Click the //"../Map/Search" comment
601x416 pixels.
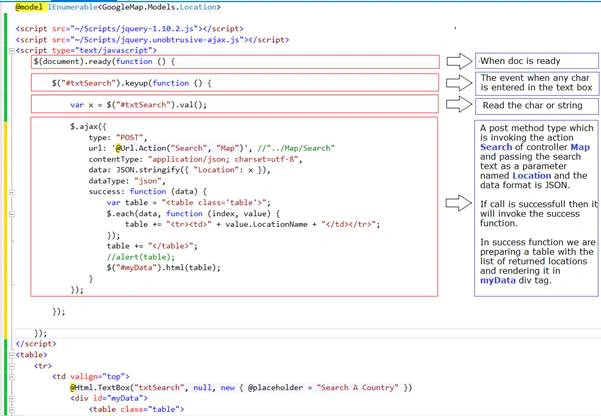(x=296, y=148)
